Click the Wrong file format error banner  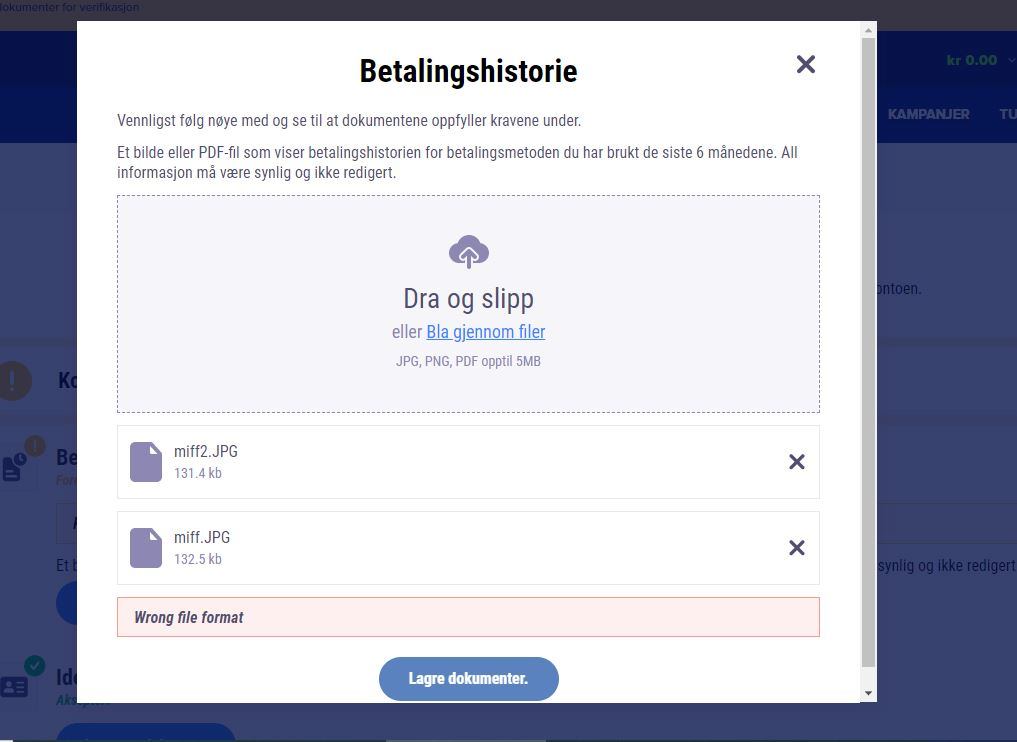[468, 617]
